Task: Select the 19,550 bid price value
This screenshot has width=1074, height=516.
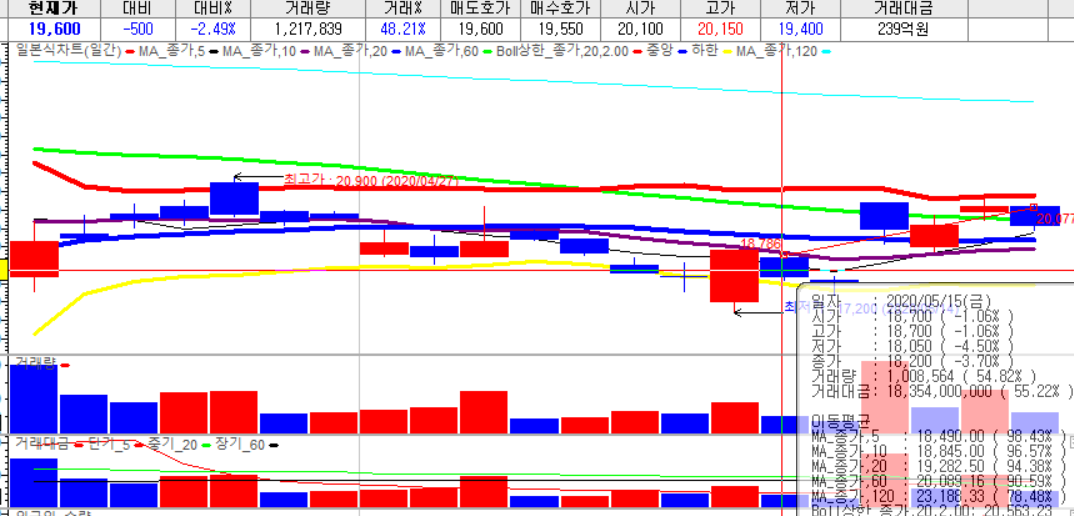Action: (x=561, y=29)
